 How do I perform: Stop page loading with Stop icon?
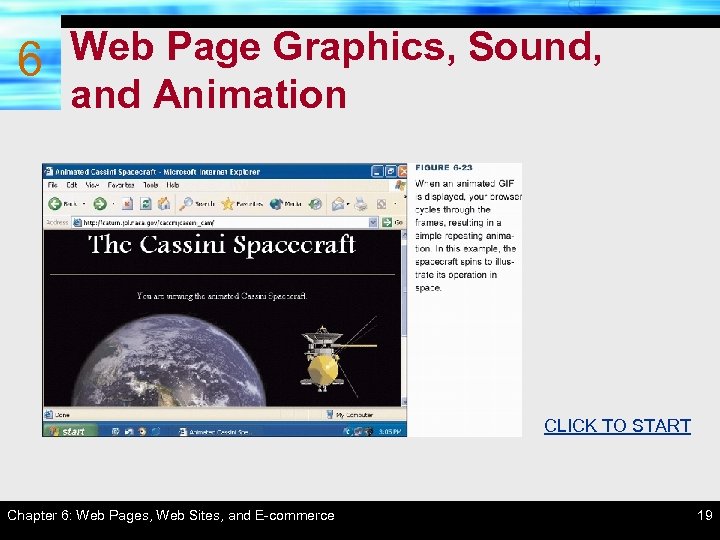(127, 203)
